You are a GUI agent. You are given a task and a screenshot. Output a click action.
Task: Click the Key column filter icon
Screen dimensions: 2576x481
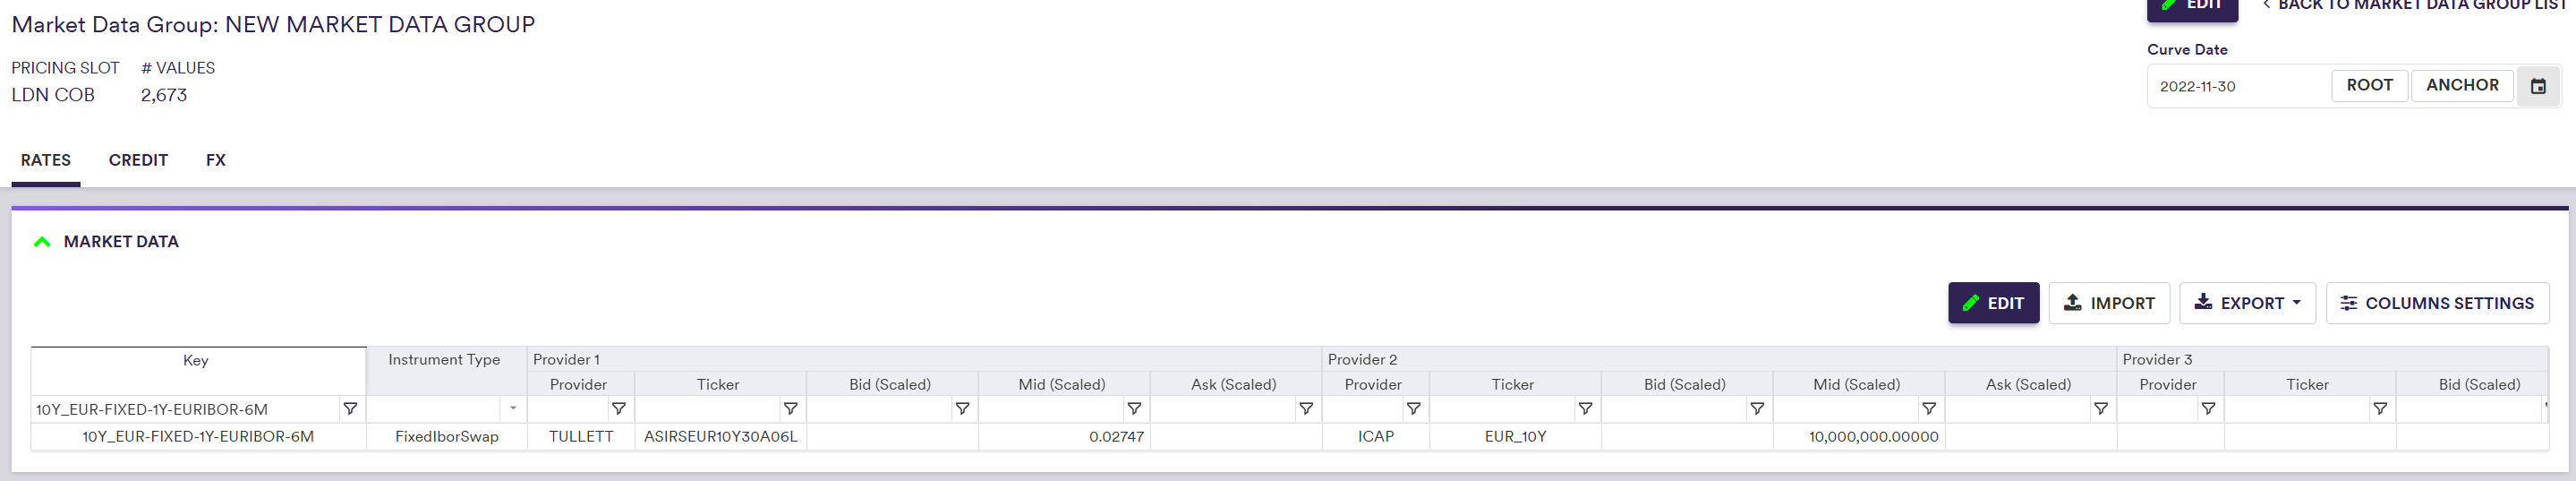point(350,409)
